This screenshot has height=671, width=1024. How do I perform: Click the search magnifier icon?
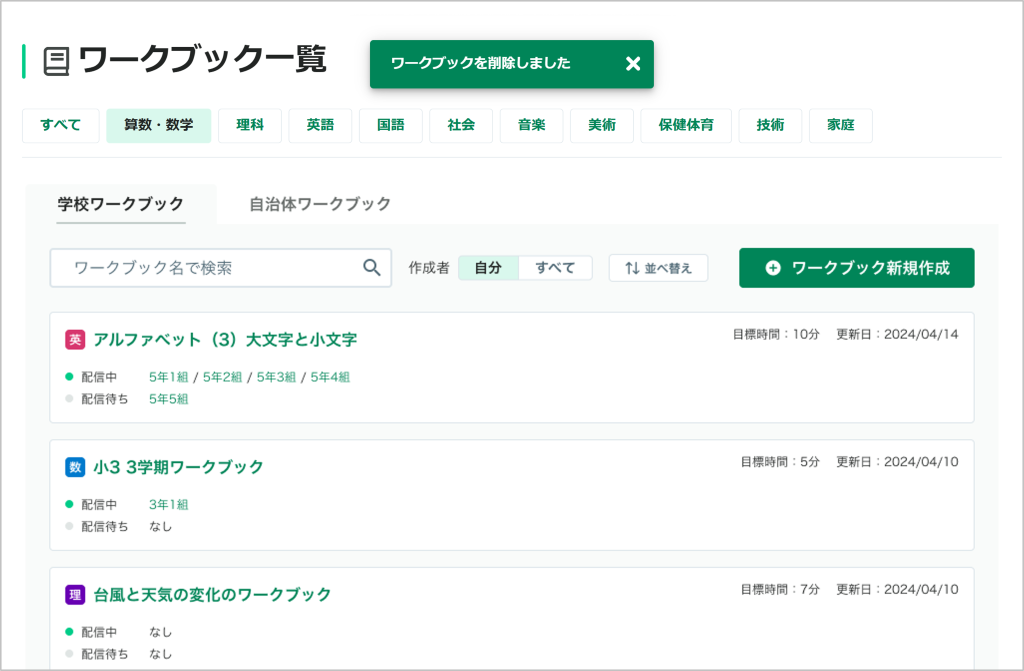click(x=372, y=267)
